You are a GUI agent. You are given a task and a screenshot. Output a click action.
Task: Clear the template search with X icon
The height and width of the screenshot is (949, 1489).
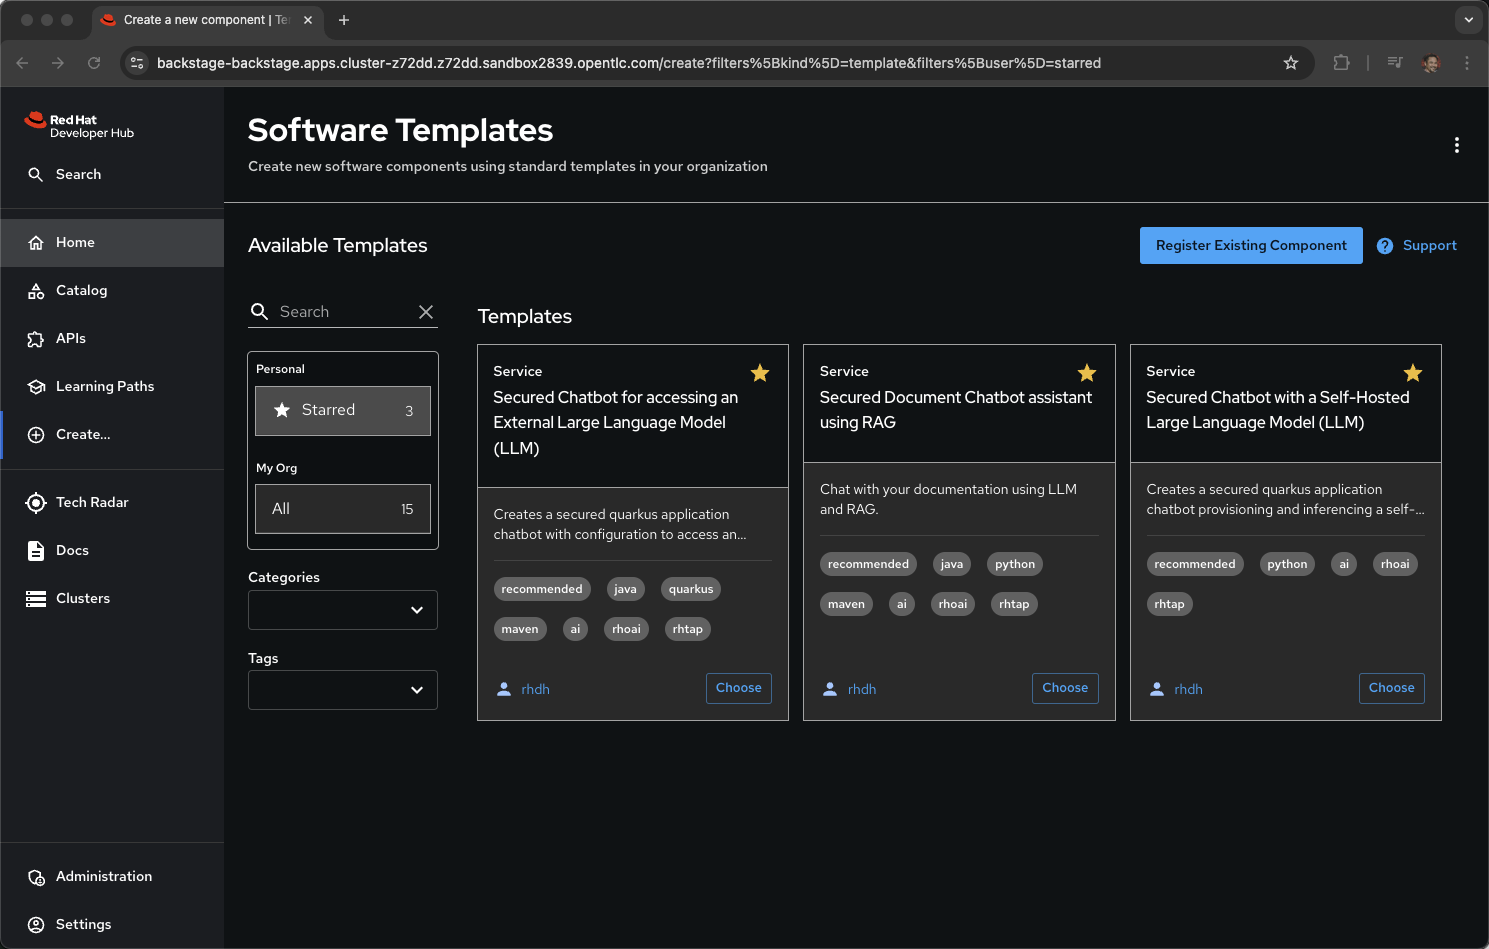pos(426,312)
